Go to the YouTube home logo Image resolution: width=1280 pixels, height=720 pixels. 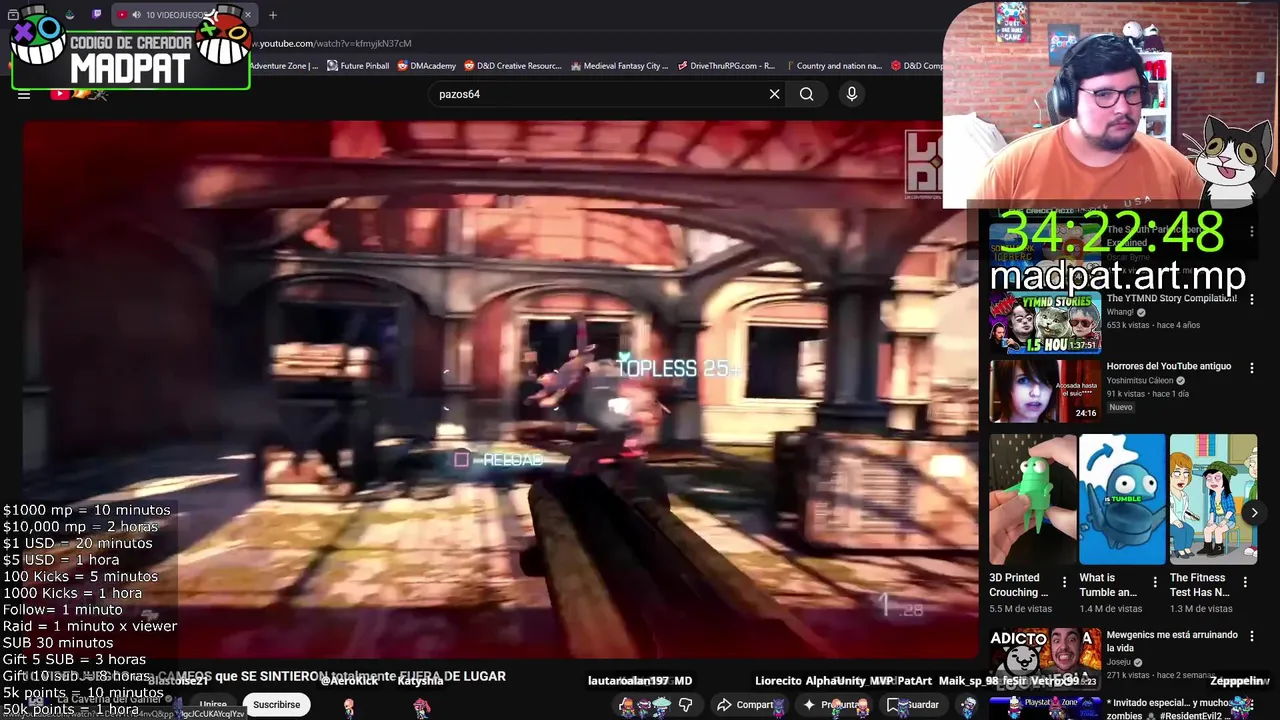(x=77, y=94)
